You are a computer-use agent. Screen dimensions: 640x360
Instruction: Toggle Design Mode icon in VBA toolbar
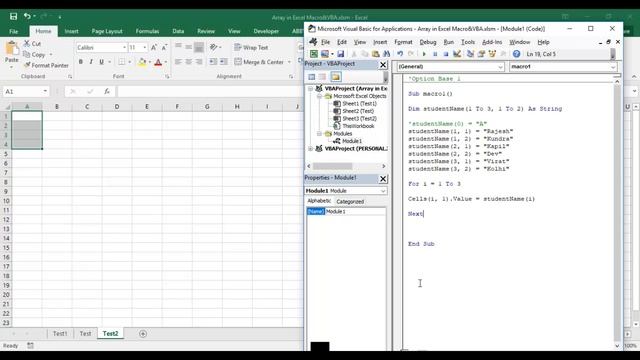pyautogui.click(x=457, y=54)
